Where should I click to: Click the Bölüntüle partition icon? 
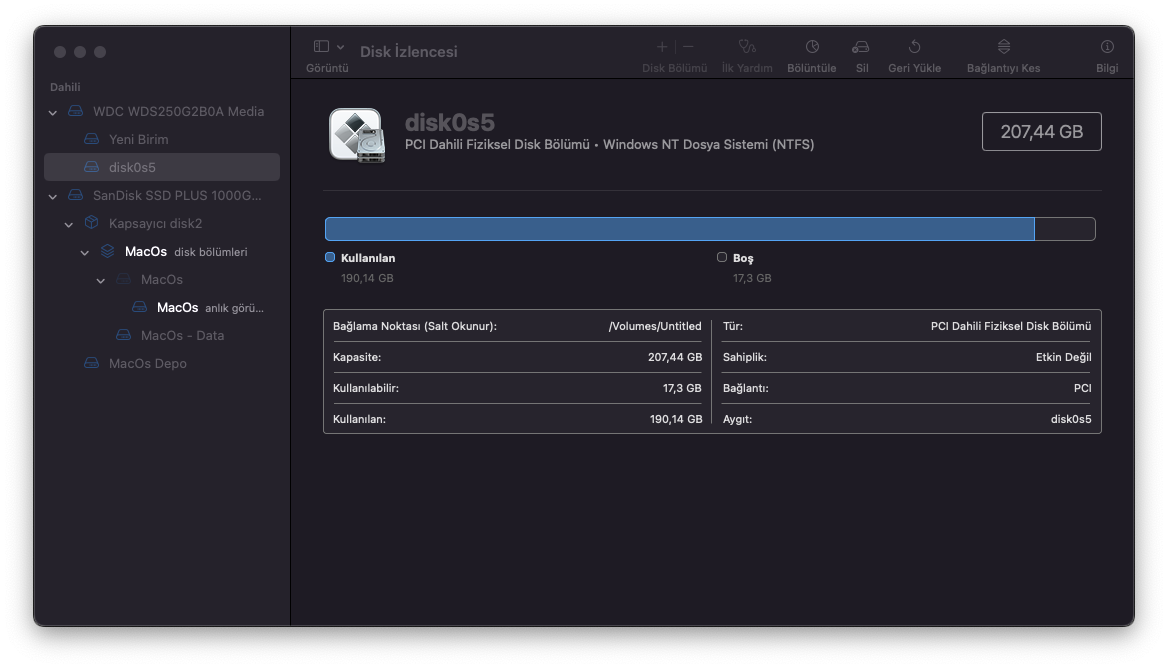(812, 47)
